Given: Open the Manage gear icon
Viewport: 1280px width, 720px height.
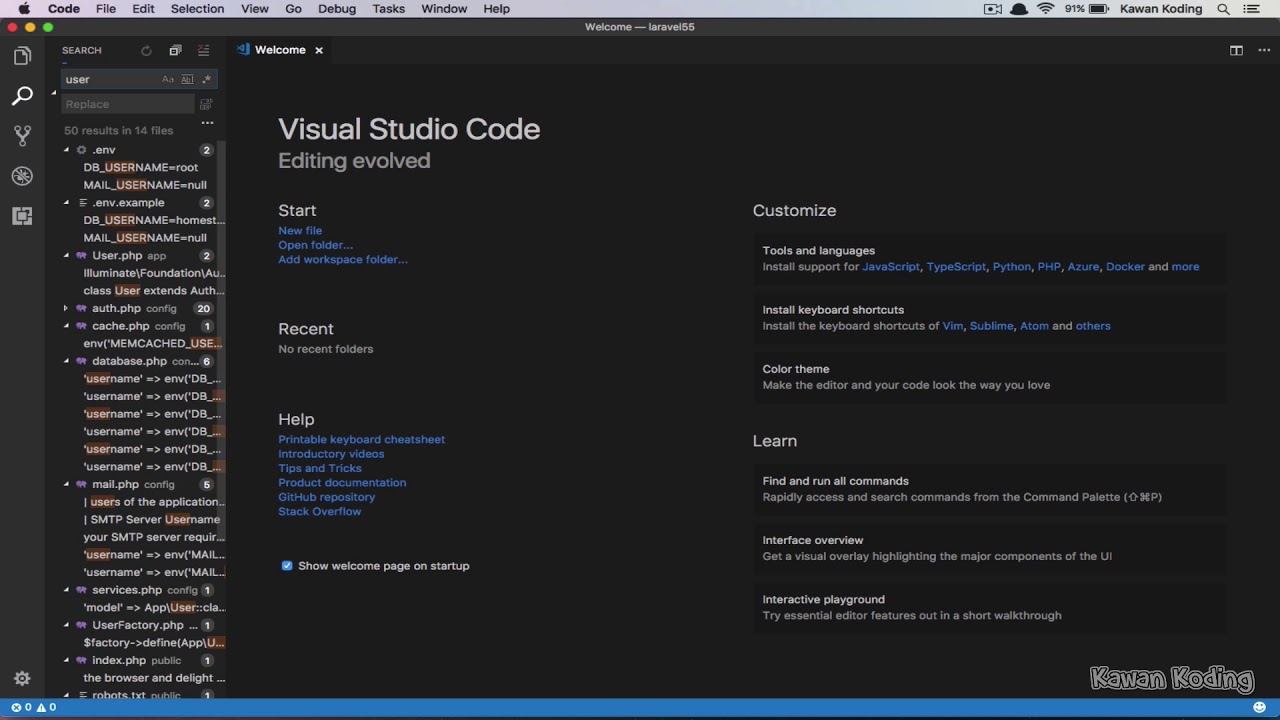Looking at the screenshot, I should point(22,678).
